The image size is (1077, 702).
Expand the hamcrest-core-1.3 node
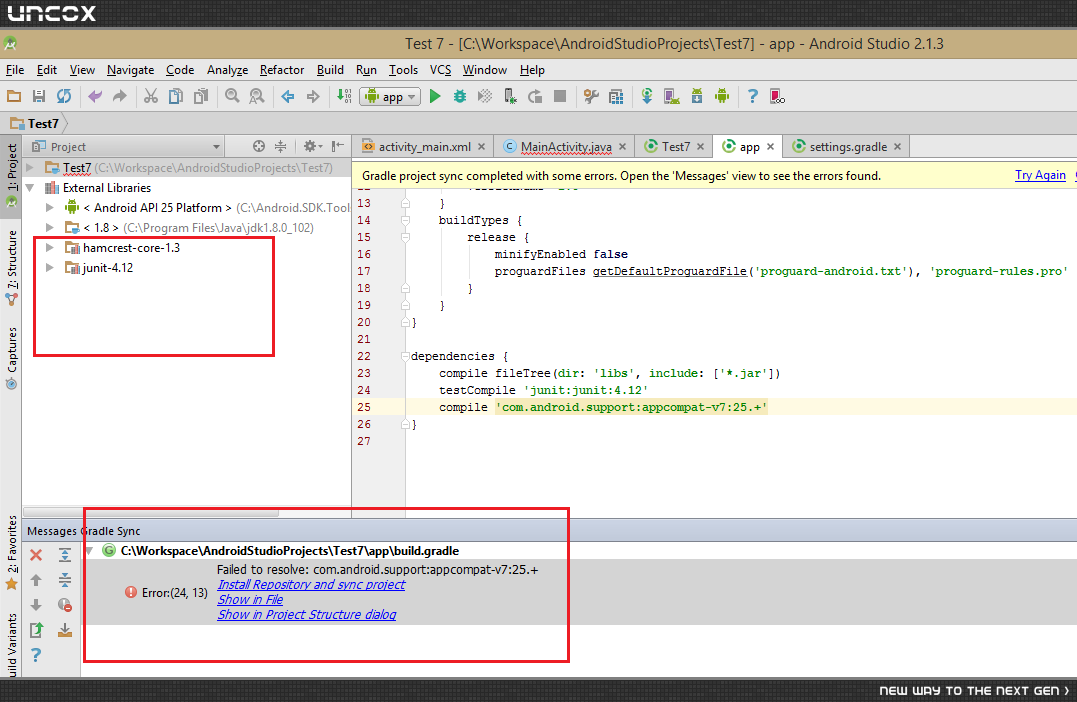point(50,247)
